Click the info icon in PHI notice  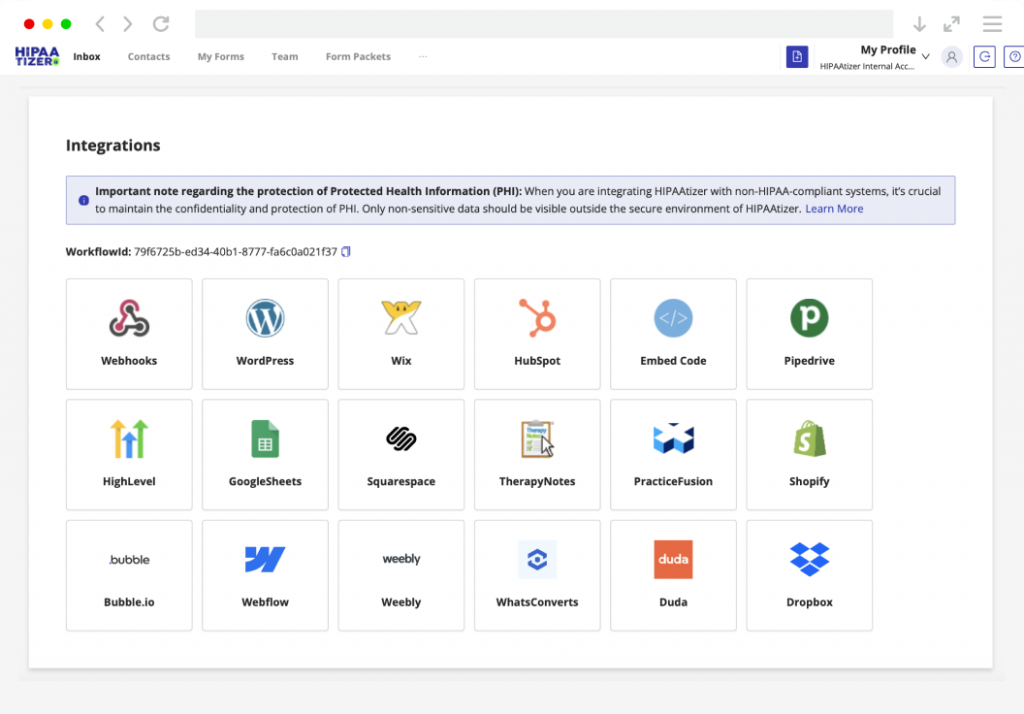pos(84,201)
